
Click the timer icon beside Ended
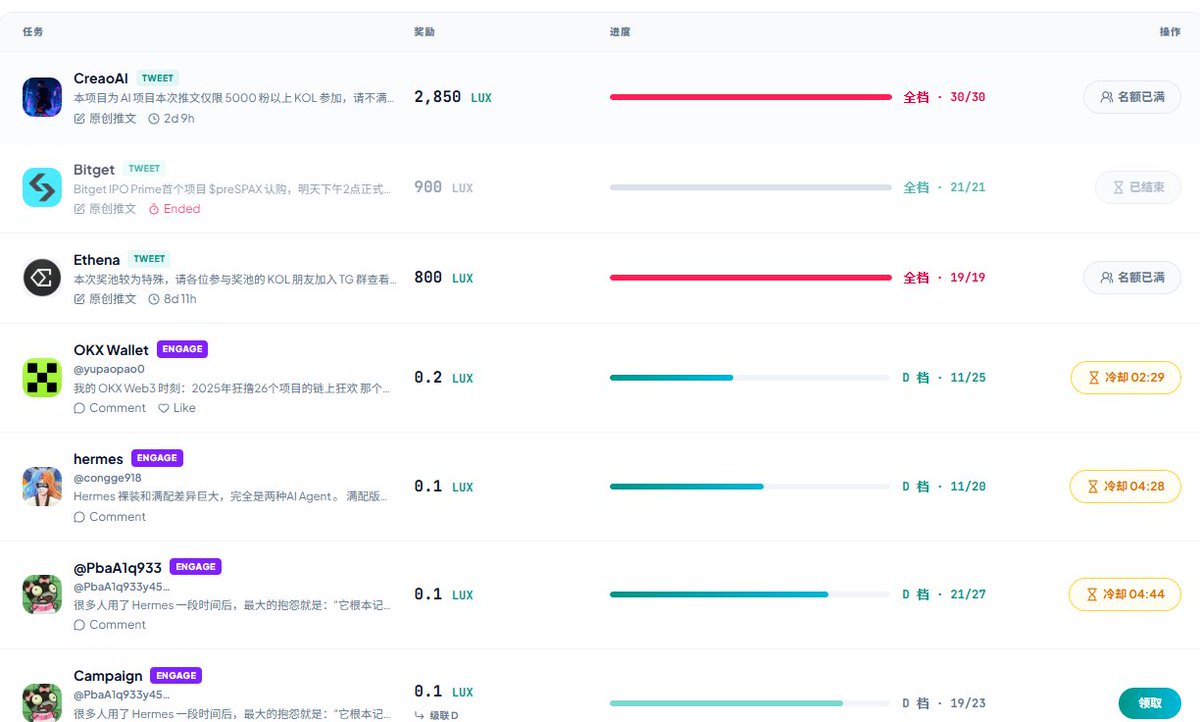point(154,209)
